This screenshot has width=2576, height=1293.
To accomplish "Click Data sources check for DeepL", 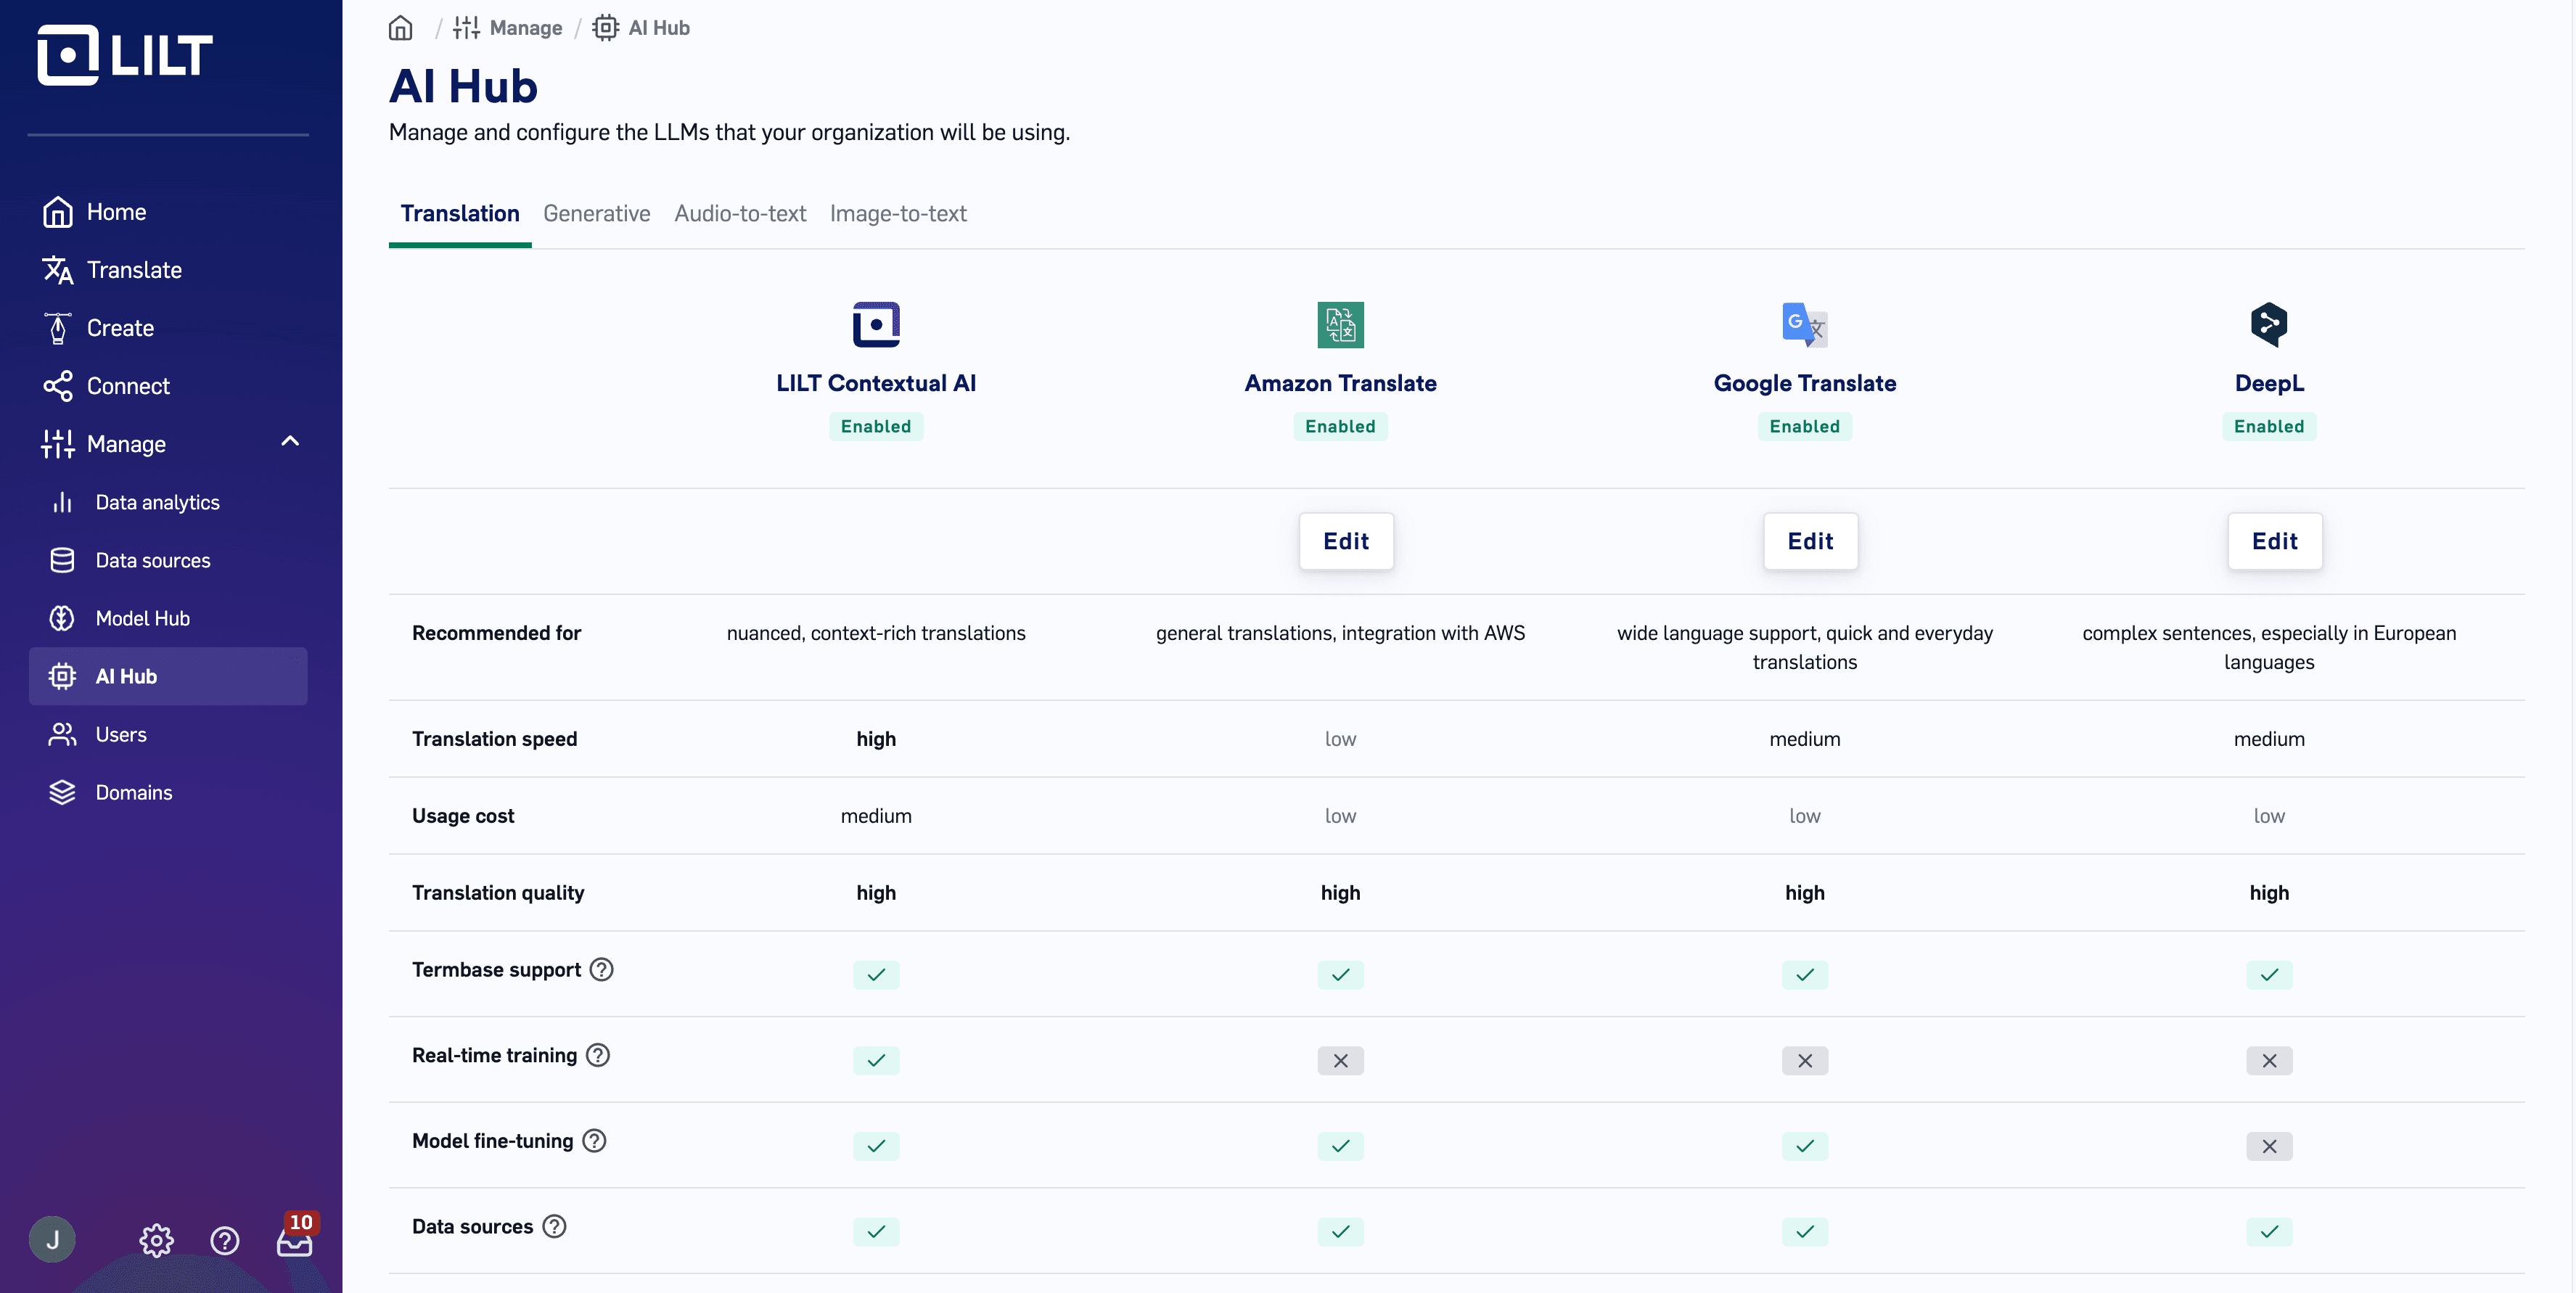I will (2269, 1232).
